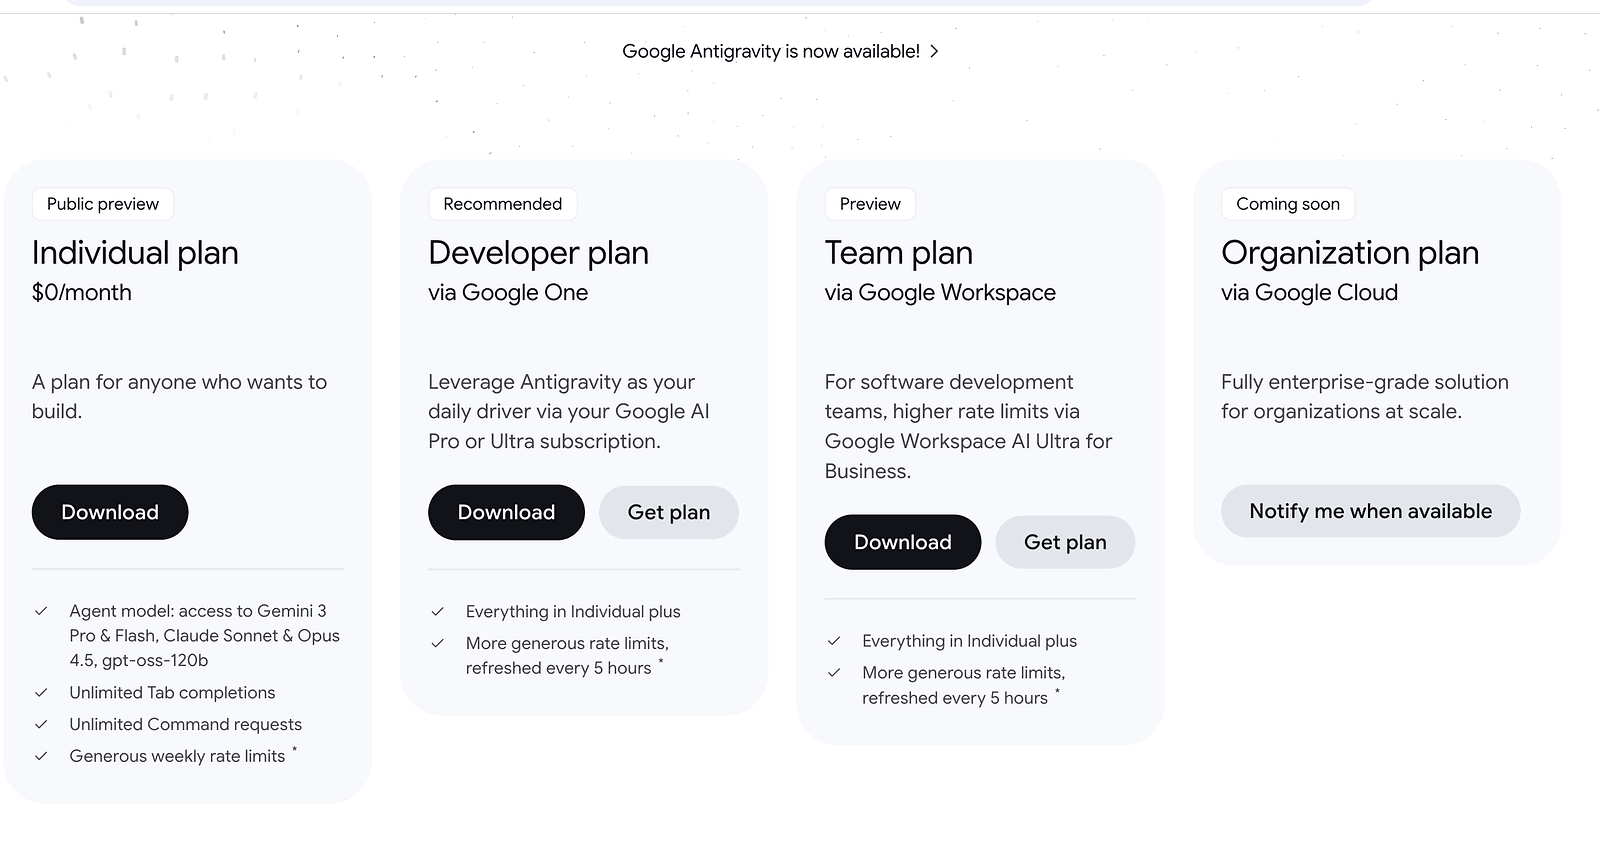This screenshot has height=854, width=1600.
Task: Click the Coming soon badge
Action: click(x=1288, y=204)
